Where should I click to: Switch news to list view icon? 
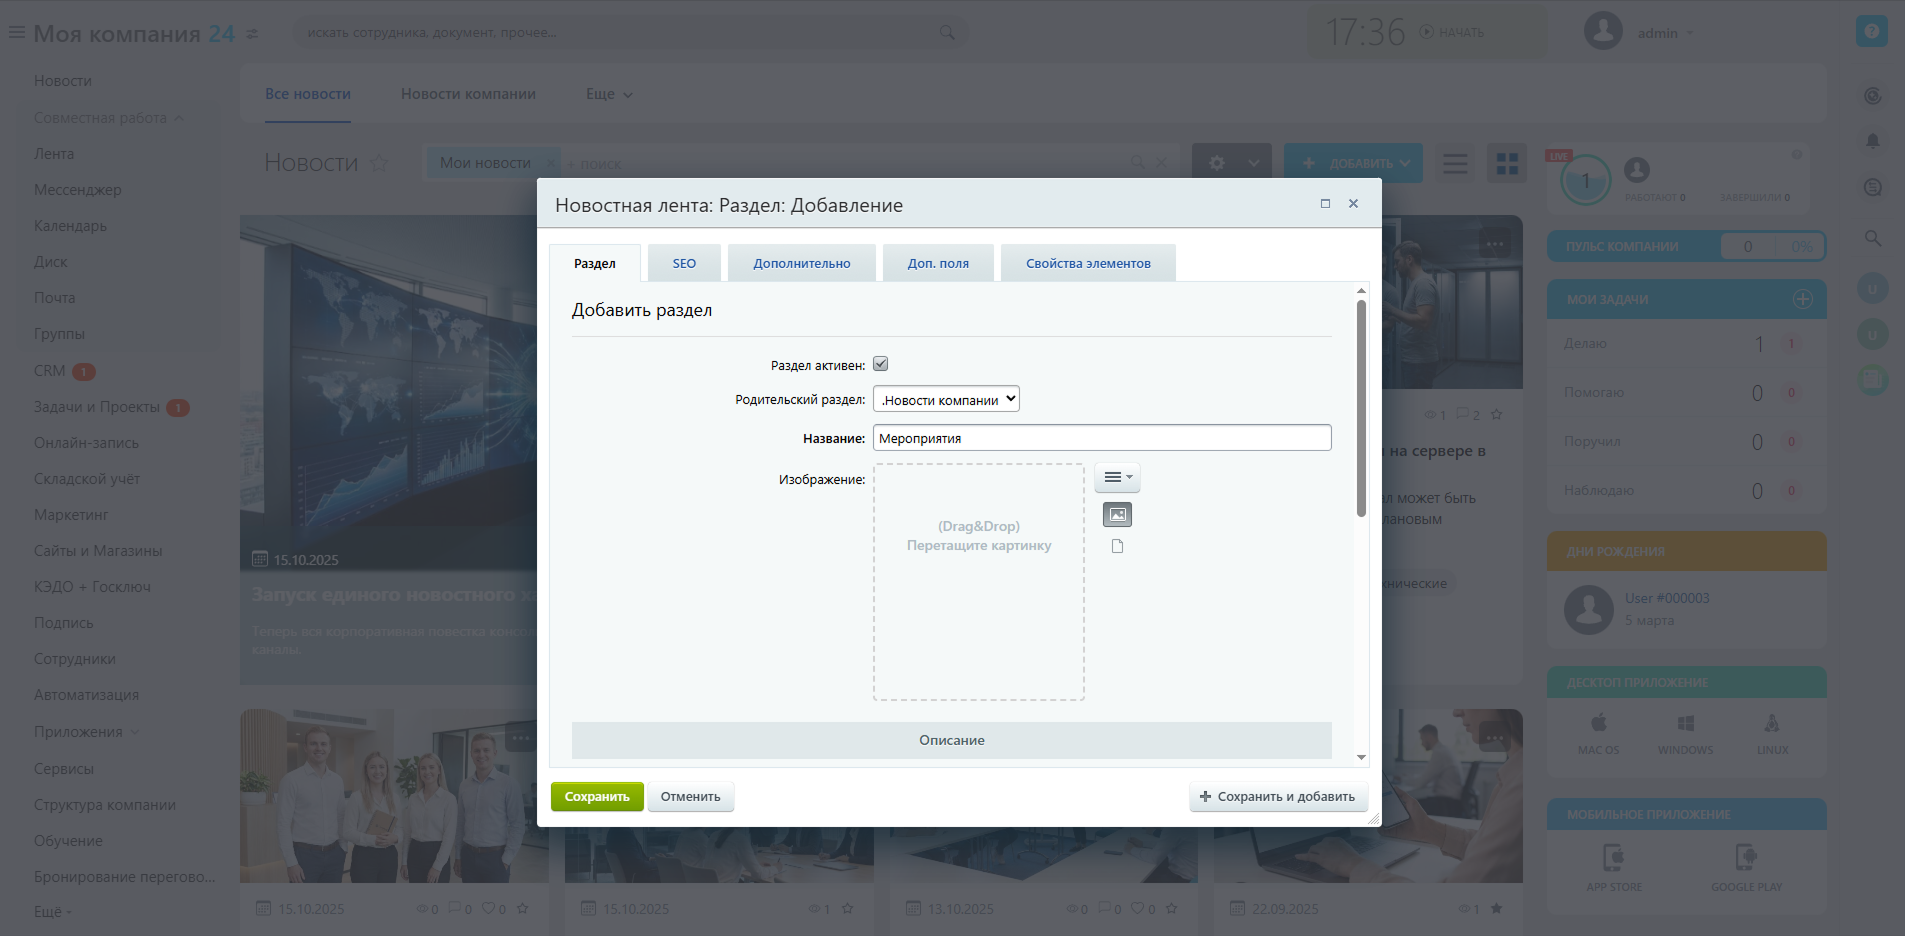1455,163
